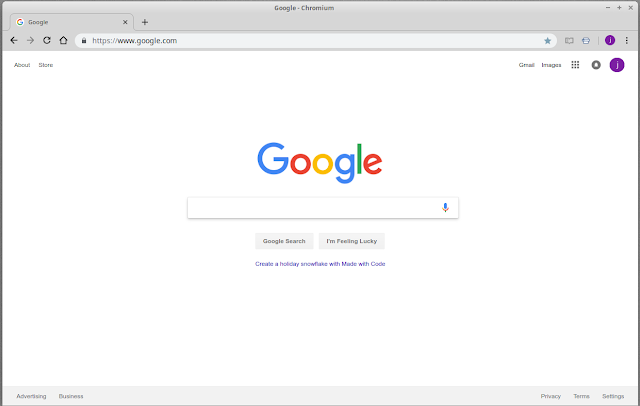Click I'm Feeling Lucky button
Viewport: 640px width, 406px height.
[351, 241]
